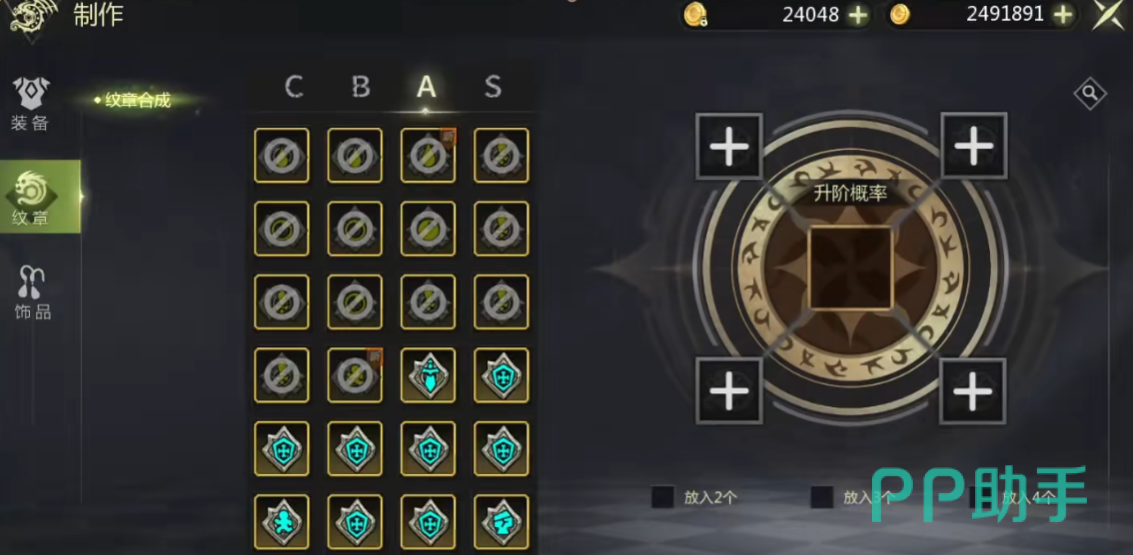The image size is (1133, 555).
Task: Click the center 升阶概率 result square
Action: 850,267
